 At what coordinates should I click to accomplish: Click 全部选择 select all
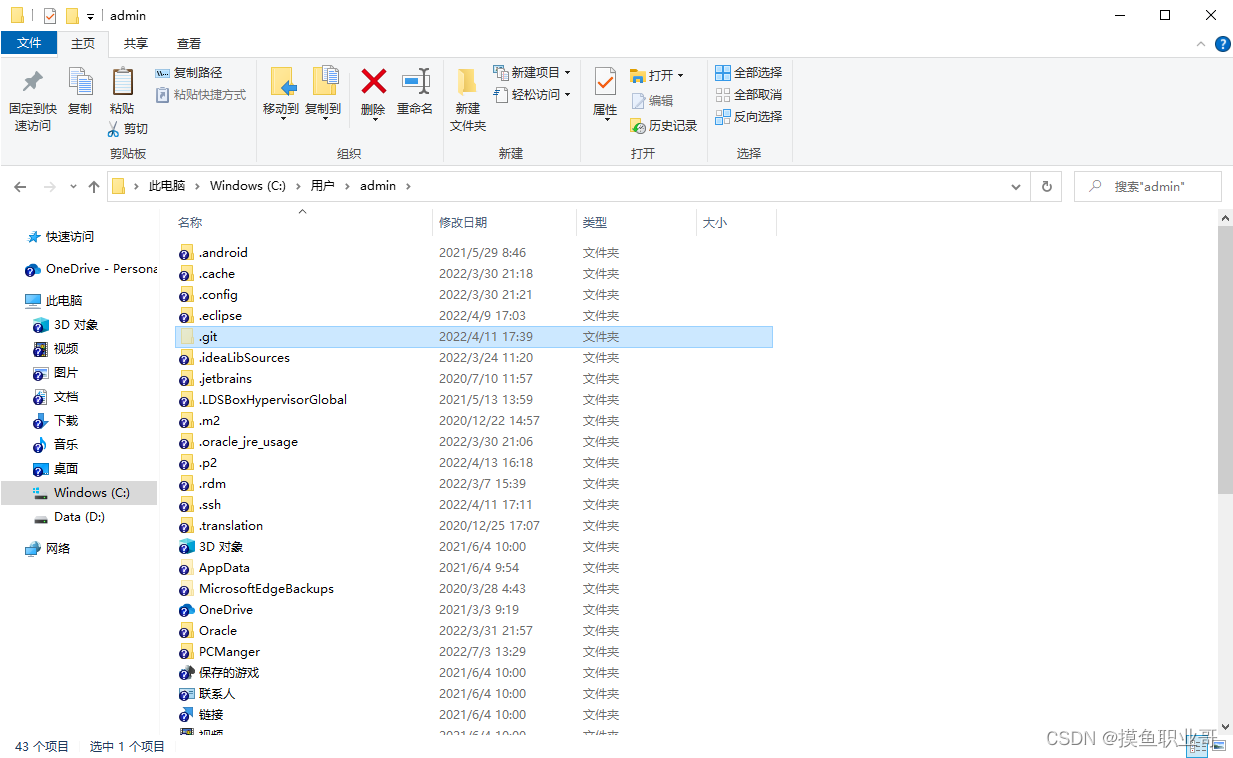[x=749, y=73]
